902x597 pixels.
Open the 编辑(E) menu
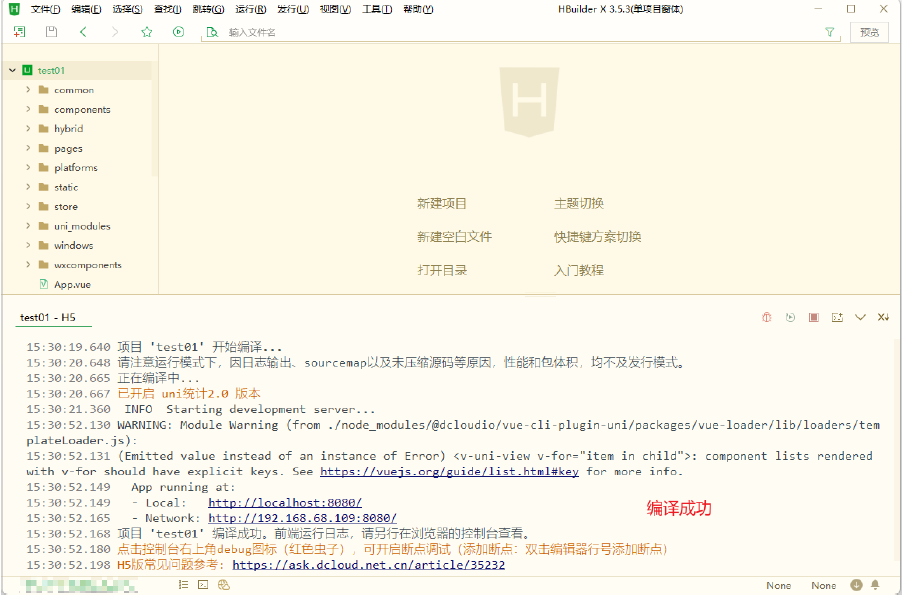click(x=86, y=9)
